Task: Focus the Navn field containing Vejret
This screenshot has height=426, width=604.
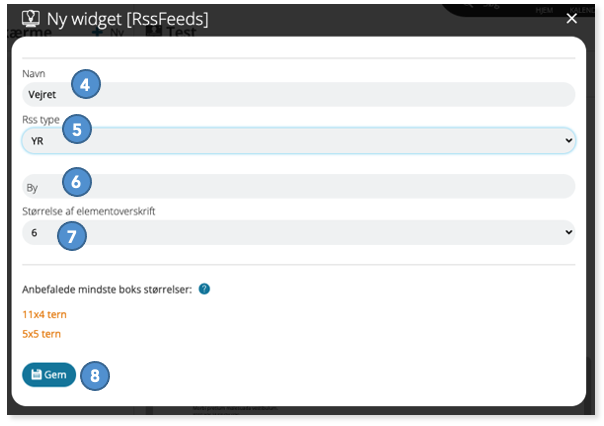Action: [299, 94]
